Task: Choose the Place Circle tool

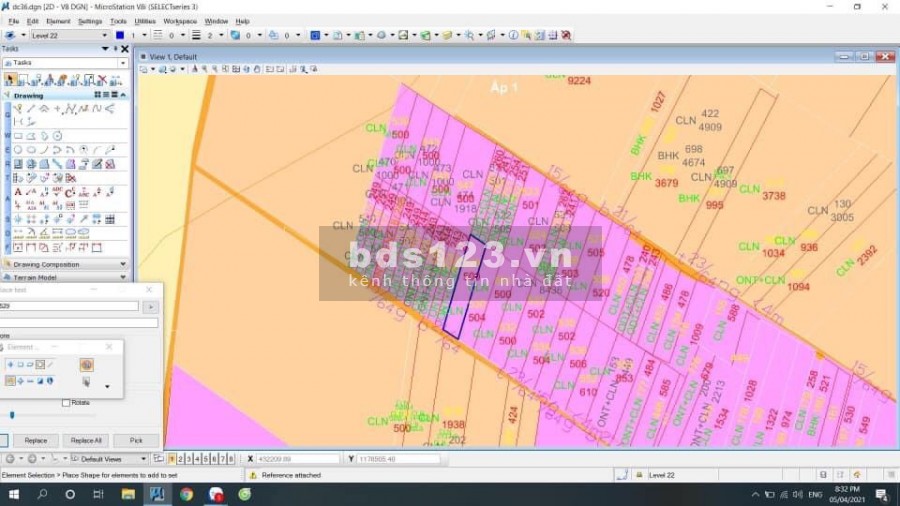Action: click(x=18, y=150)
